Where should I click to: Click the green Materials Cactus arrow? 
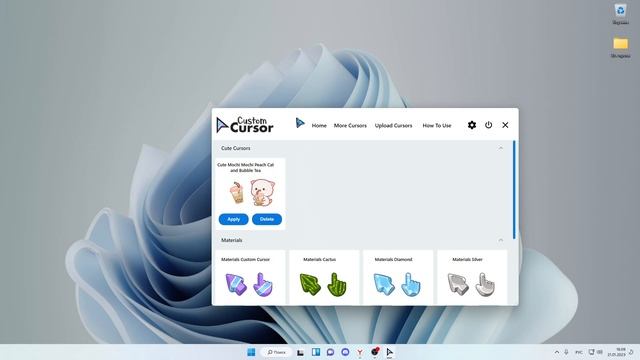(x=310, y=284)
